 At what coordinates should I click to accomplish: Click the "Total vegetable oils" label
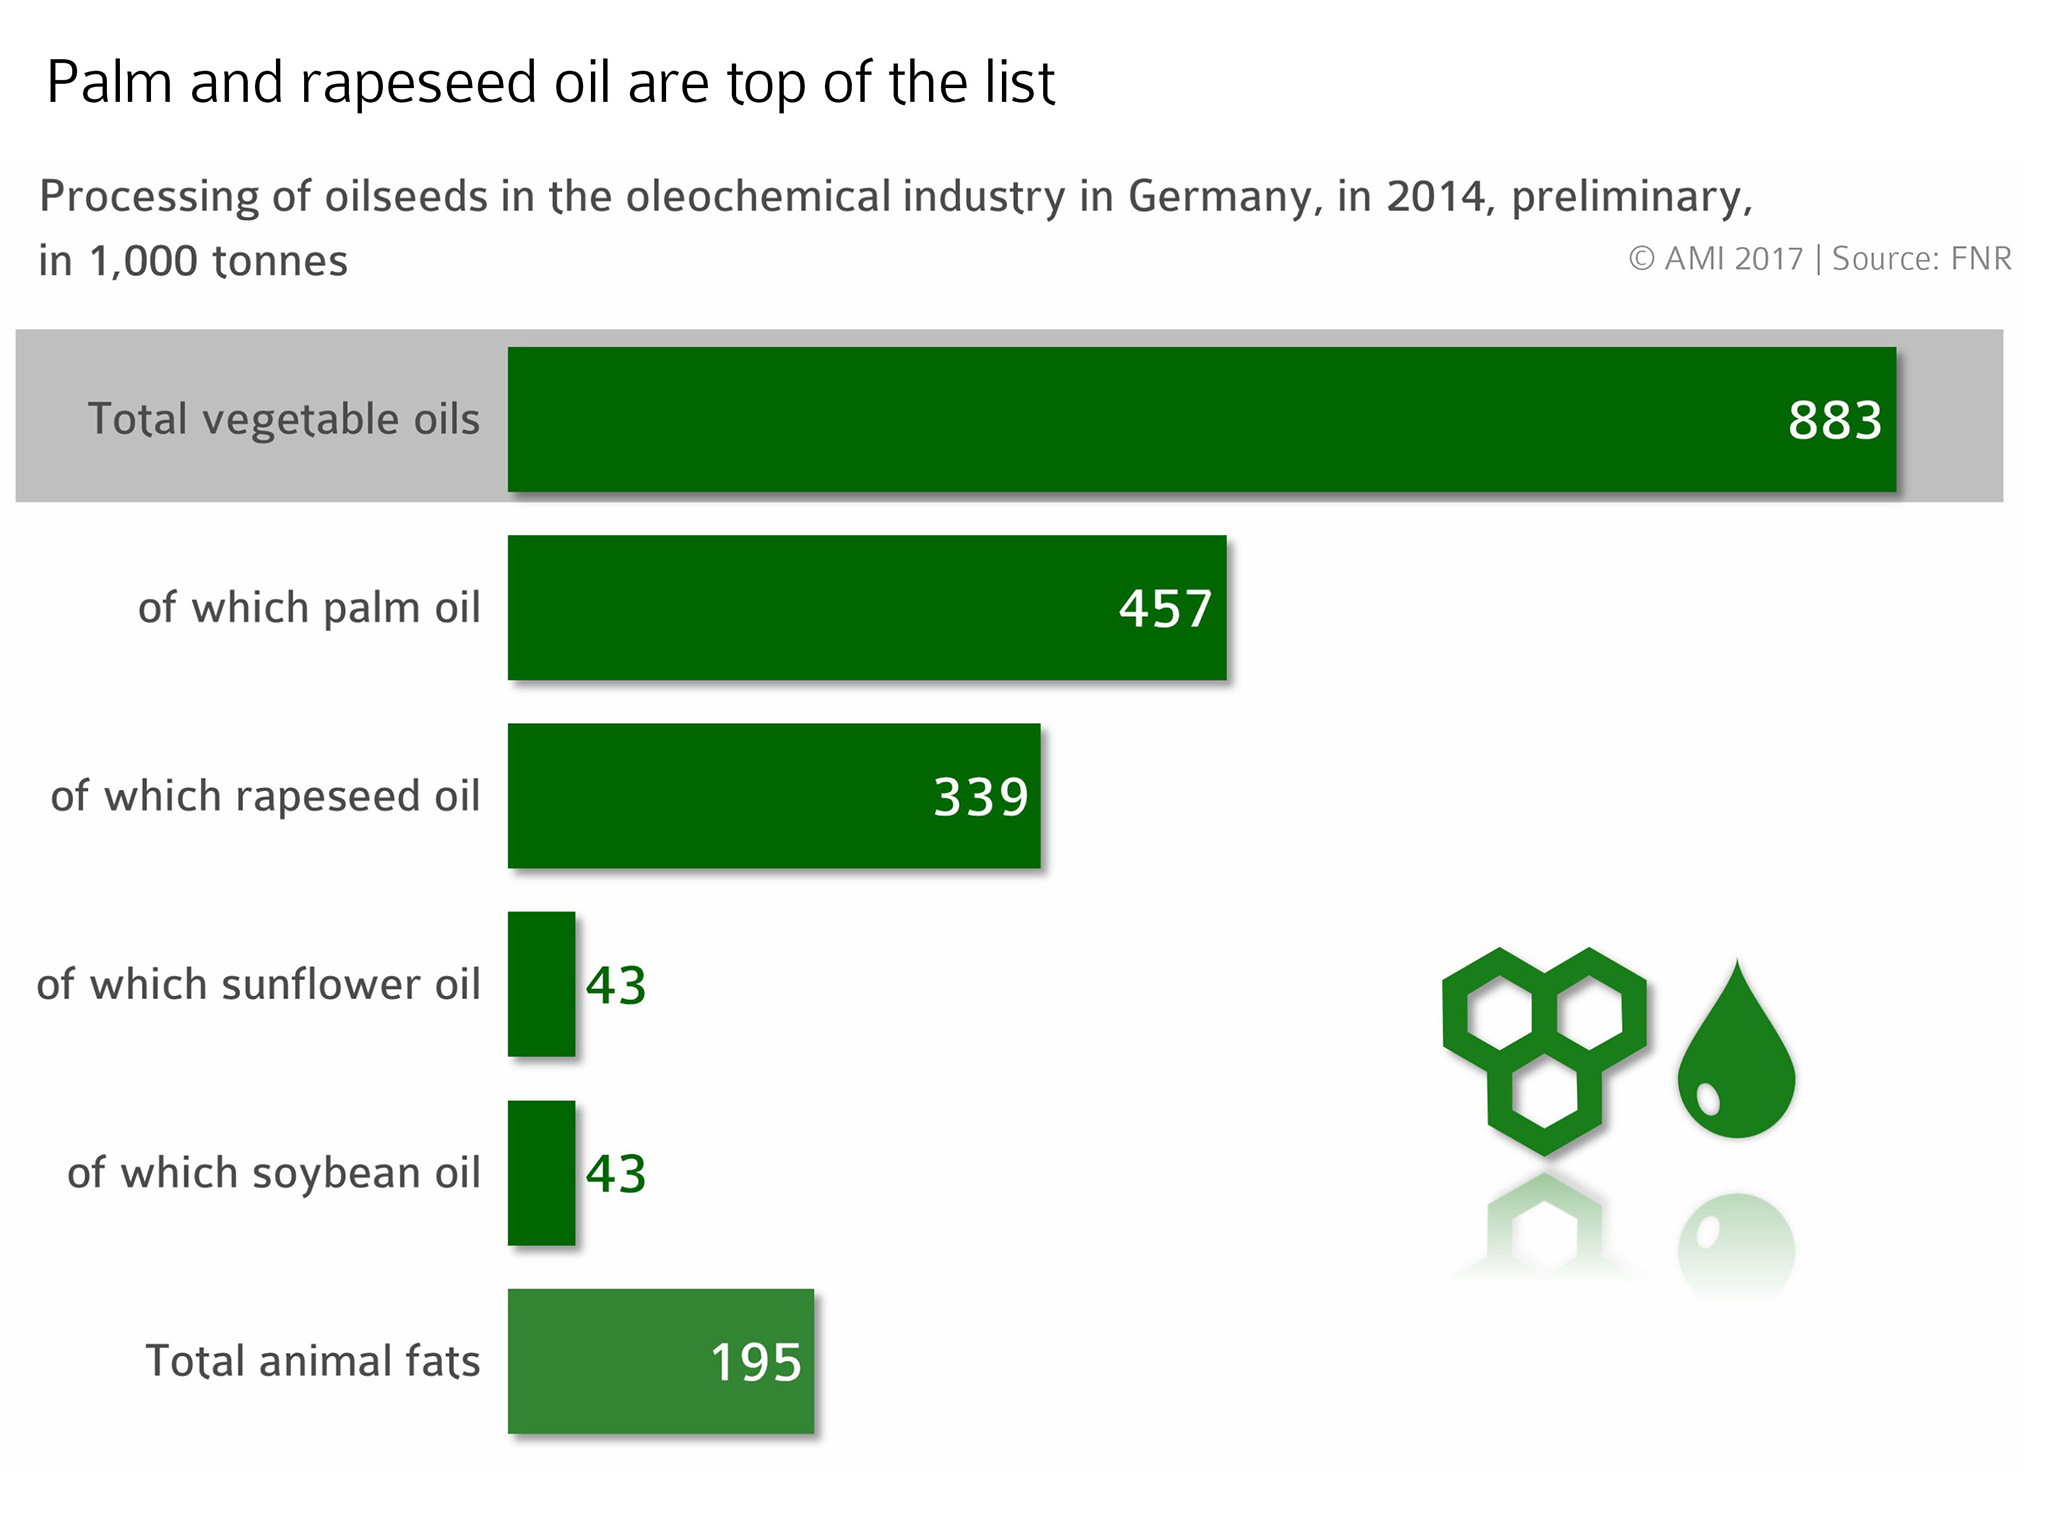click(284, 419)
